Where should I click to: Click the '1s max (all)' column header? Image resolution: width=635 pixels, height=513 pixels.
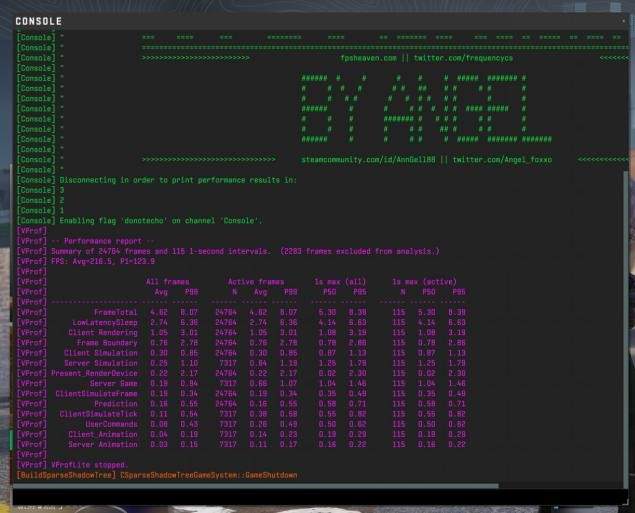point(340,282)
